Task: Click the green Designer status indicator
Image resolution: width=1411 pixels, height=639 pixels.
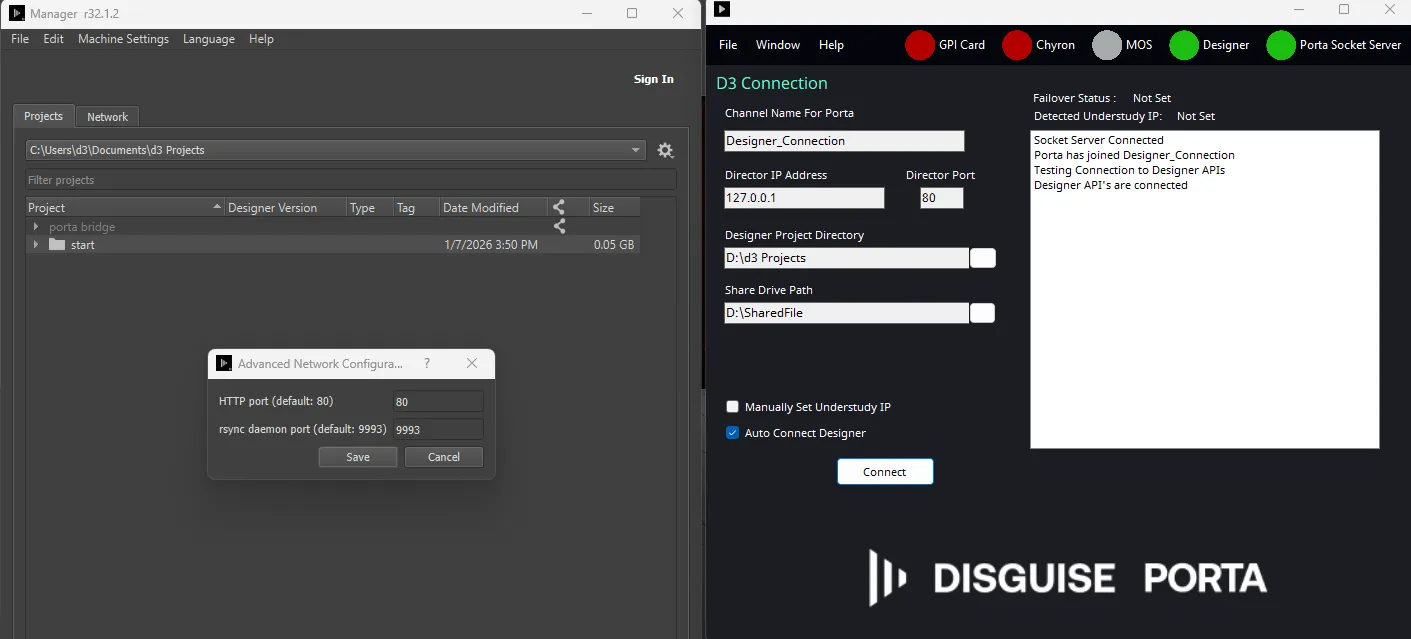Action: pos(1185,45)
